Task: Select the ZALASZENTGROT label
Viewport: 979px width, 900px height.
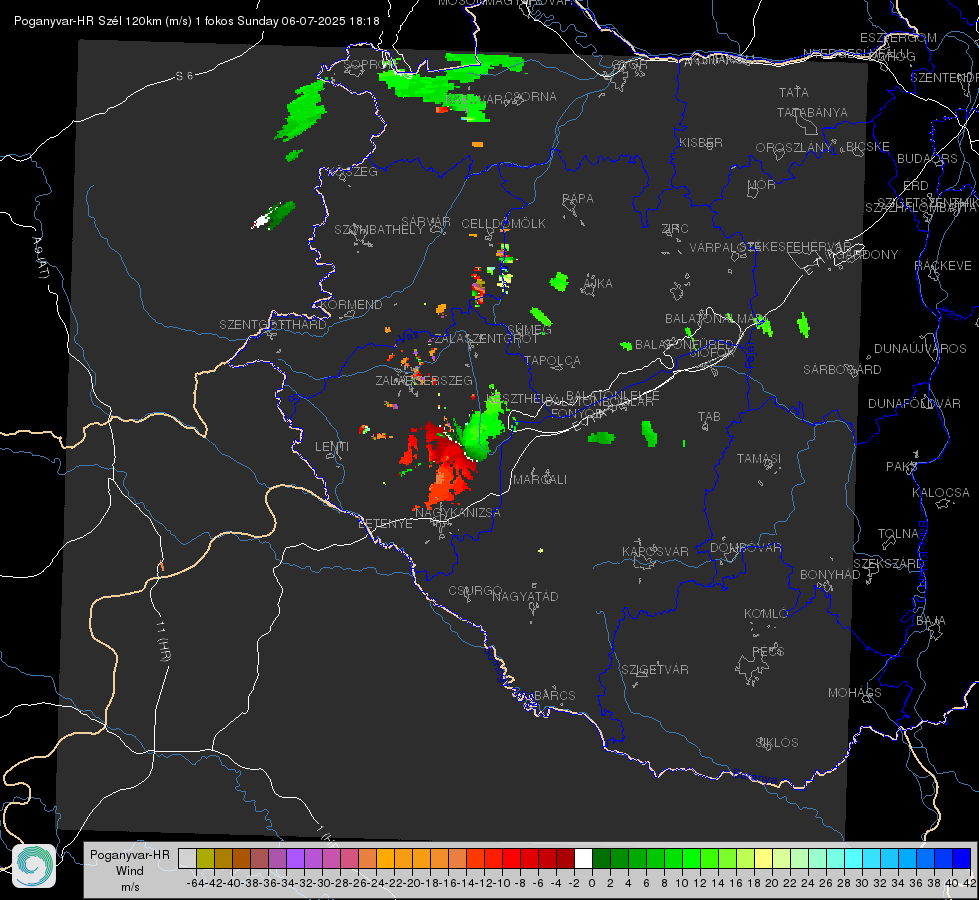Action: tap(486, 339)
